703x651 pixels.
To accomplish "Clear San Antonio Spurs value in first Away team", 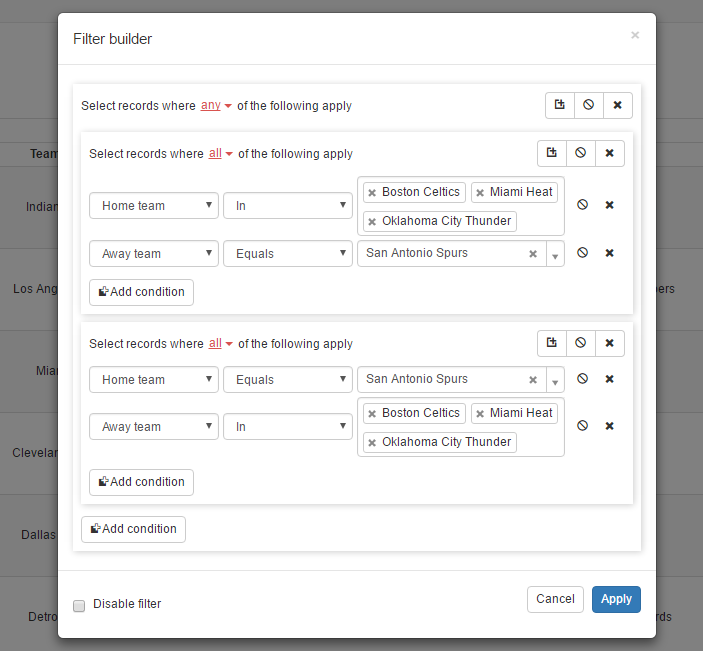I will pyautogui.click(x=533, y=254).
